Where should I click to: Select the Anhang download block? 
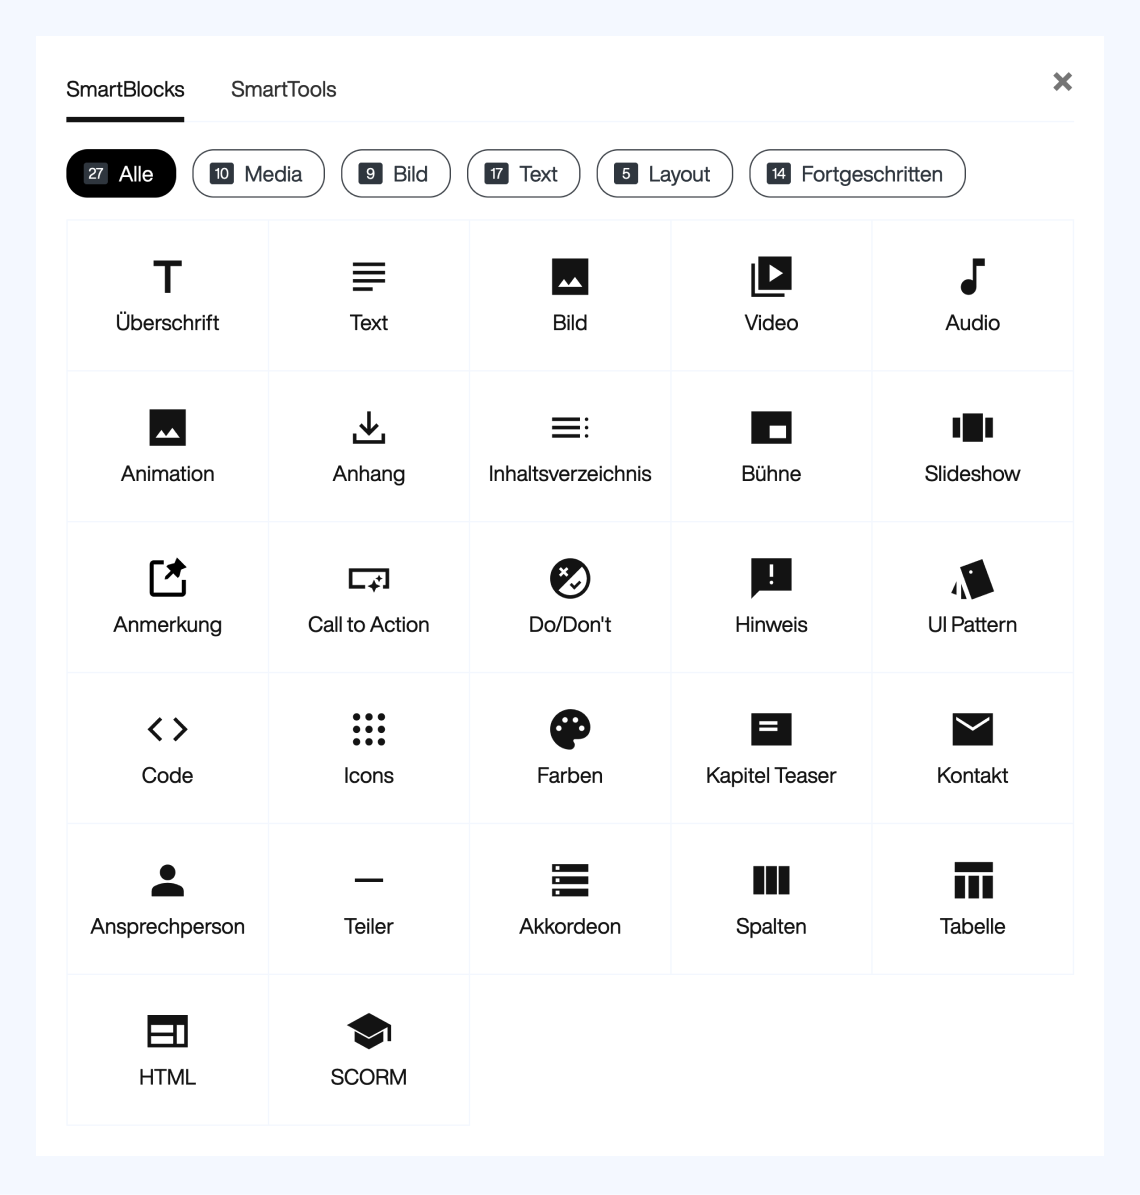(x=368, y=447)
